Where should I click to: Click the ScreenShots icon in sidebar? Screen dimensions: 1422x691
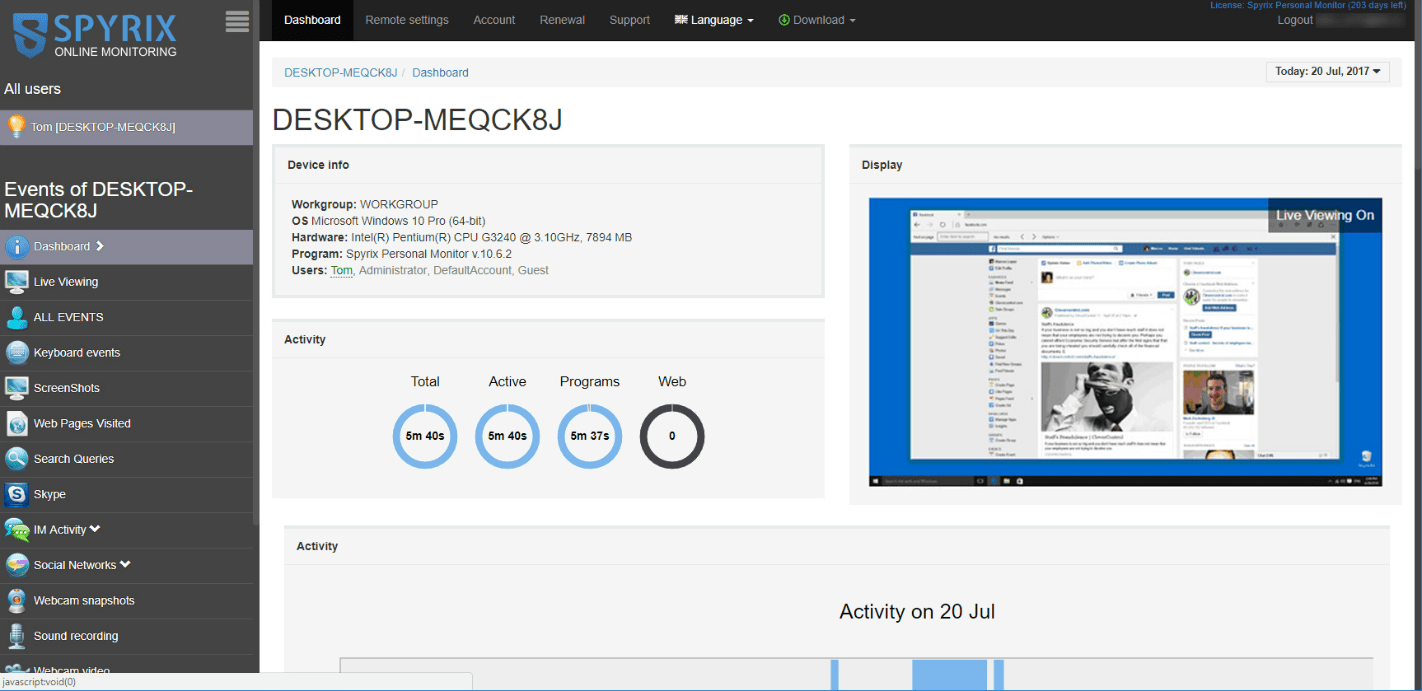(x=16, y=388)
